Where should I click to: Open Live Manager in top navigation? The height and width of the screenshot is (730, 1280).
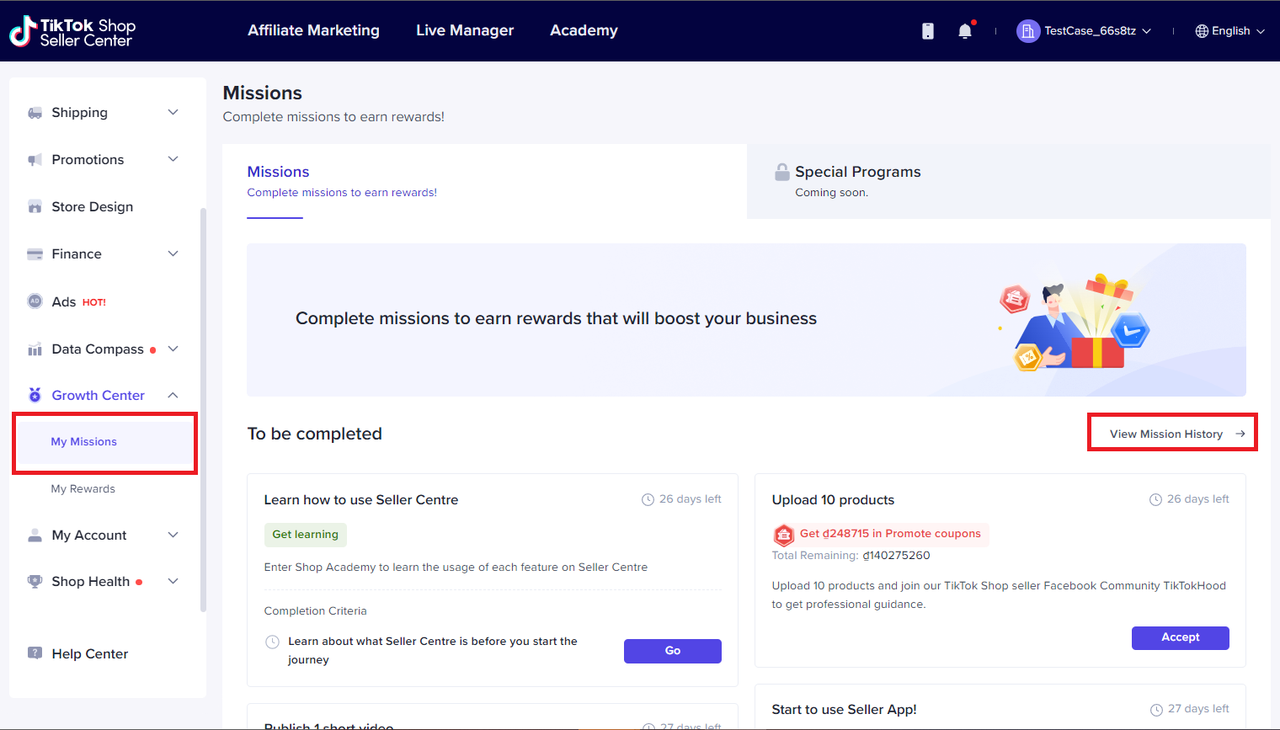point(465,31)
